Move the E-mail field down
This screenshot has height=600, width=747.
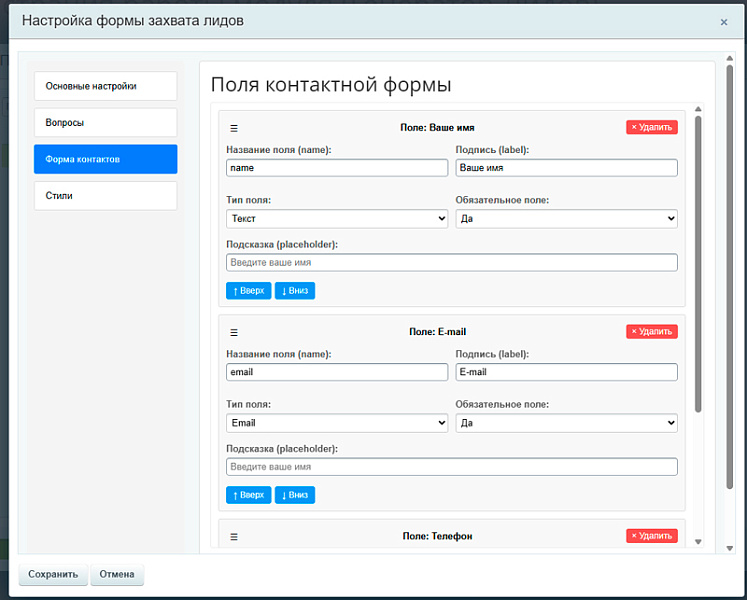[x=295, y=495]
